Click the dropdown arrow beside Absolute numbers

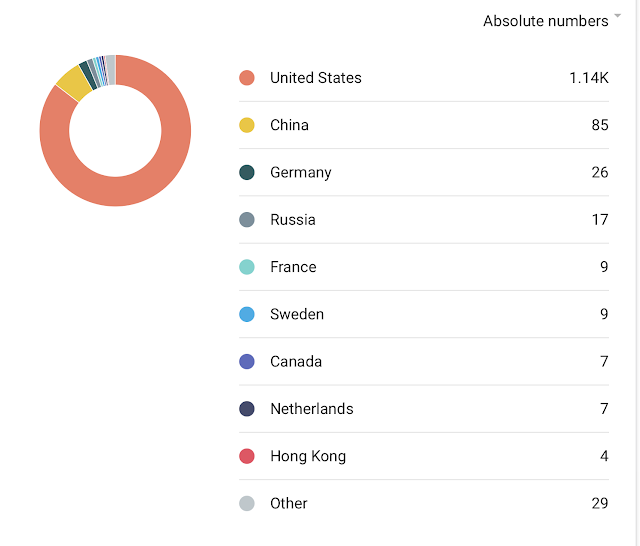(x=618, y=16)
